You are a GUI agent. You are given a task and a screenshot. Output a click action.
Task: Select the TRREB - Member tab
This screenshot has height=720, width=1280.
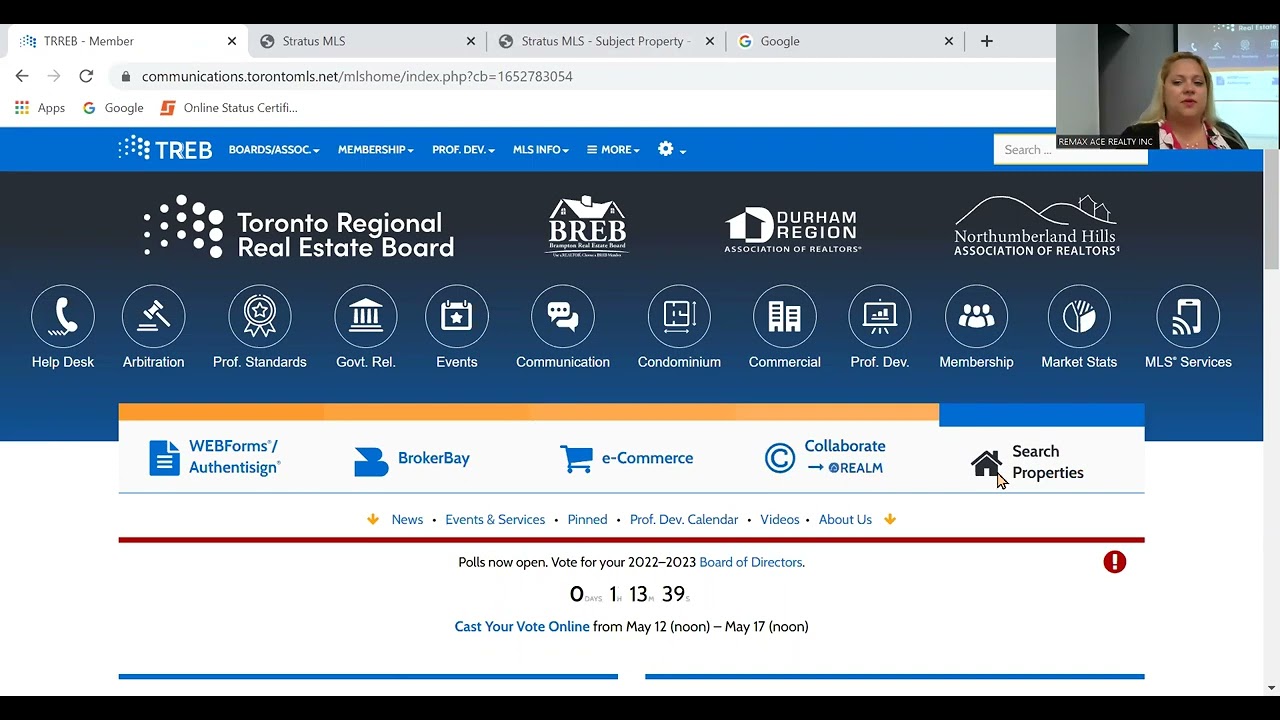pyautogui.click(x=127, y=41)
